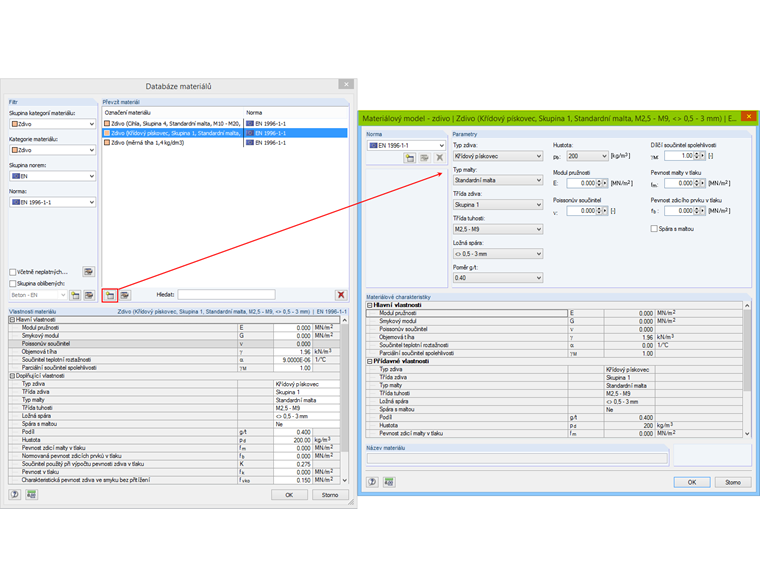Screen dimensions: 760x588
Task: Click the edit material icon beside Hledat
Action: [x=125, y=295]
